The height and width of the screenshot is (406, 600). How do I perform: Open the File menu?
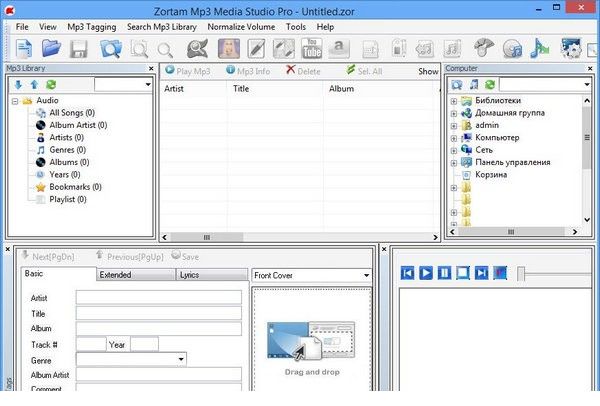pyautogui.click(x=22, y=27)
